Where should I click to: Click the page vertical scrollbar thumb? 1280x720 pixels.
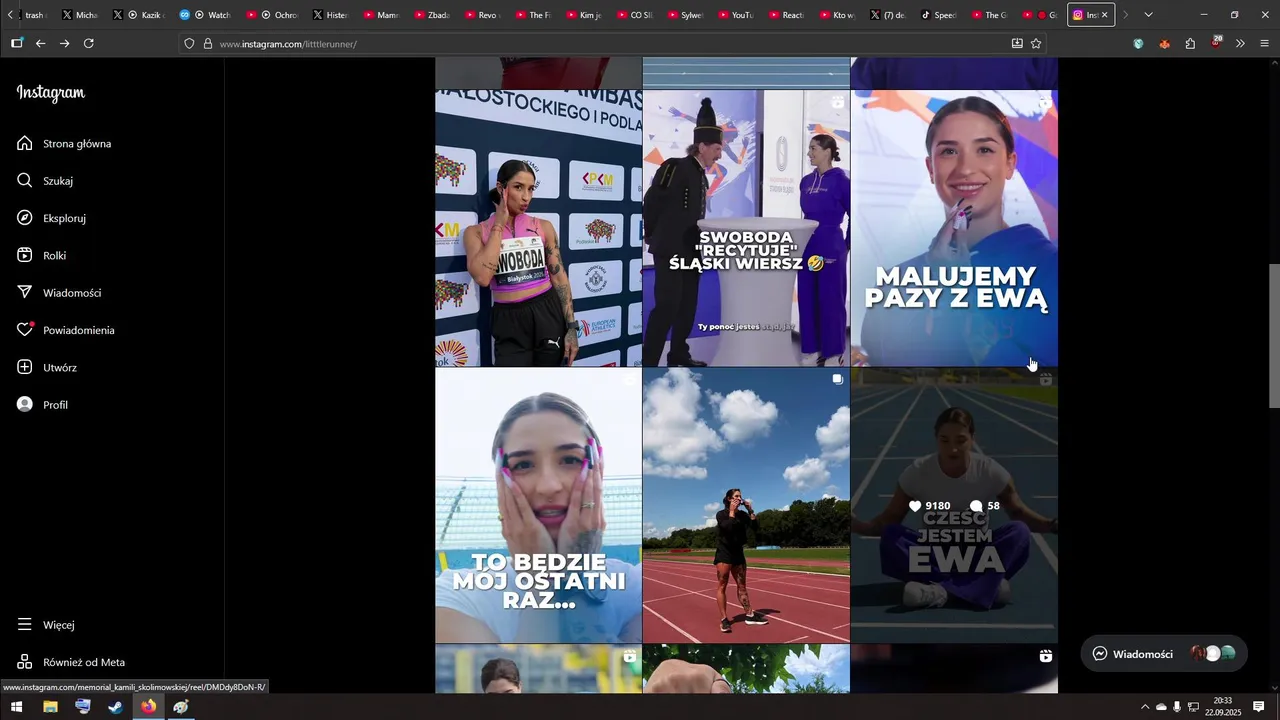[1274, 335]
